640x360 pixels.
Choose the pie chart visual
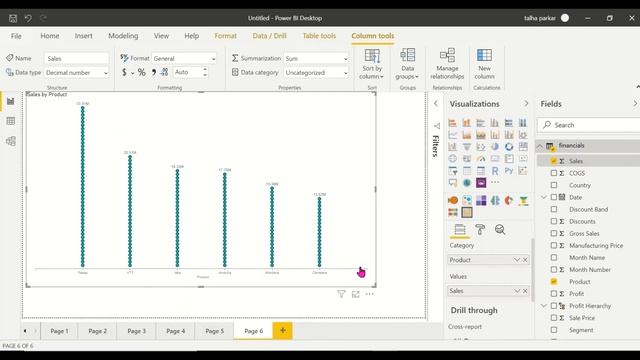pyautogui.click(x=495, y=147)
